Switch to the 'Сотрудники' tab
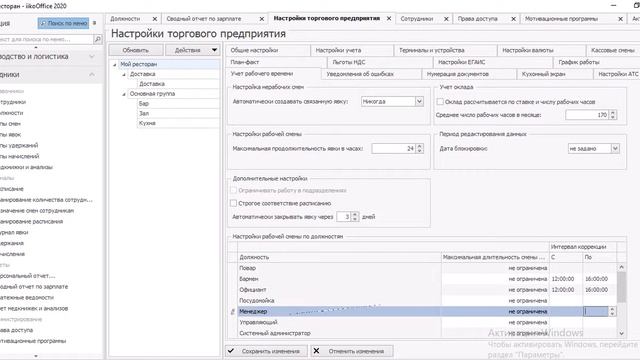The image size is (640, 360). tap(417, 19)
